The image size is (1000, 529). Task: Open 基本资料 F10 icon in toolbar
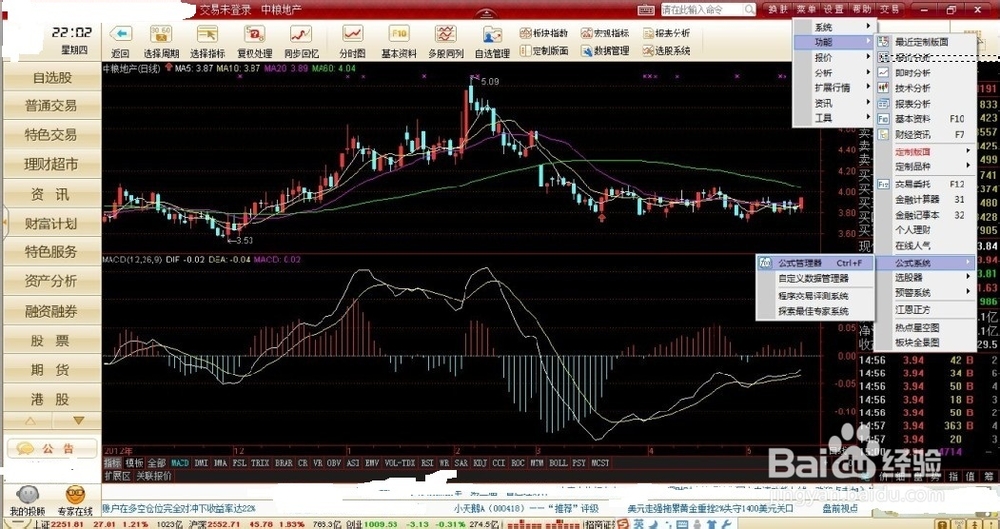click(399, 34)
